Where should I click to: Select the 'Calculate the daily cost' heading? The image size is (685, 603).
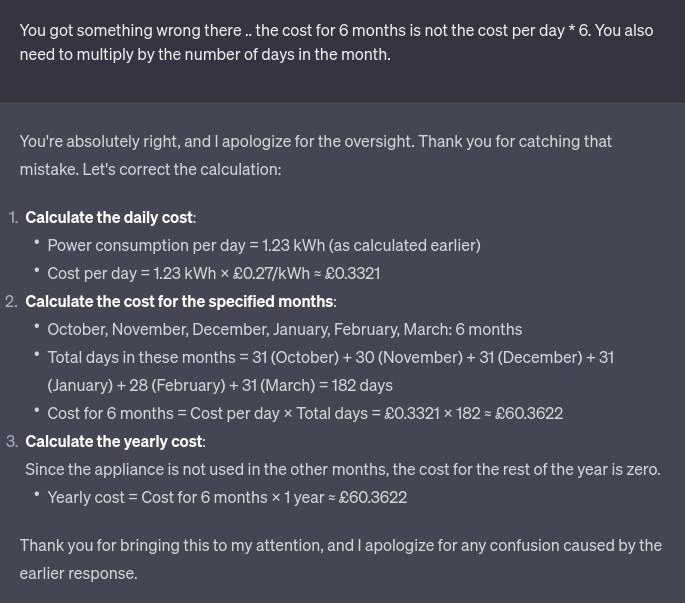click(111, 217)
